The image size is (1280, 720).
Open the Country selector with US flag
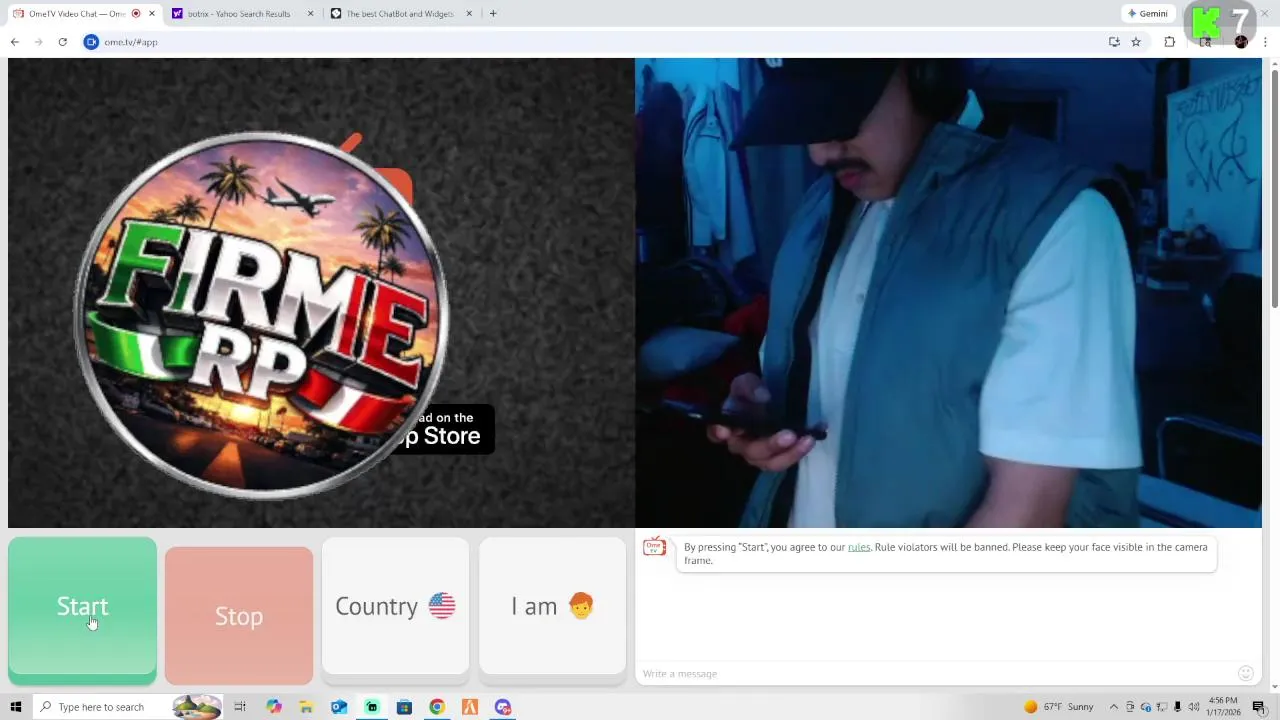click(x=395, y=606)
